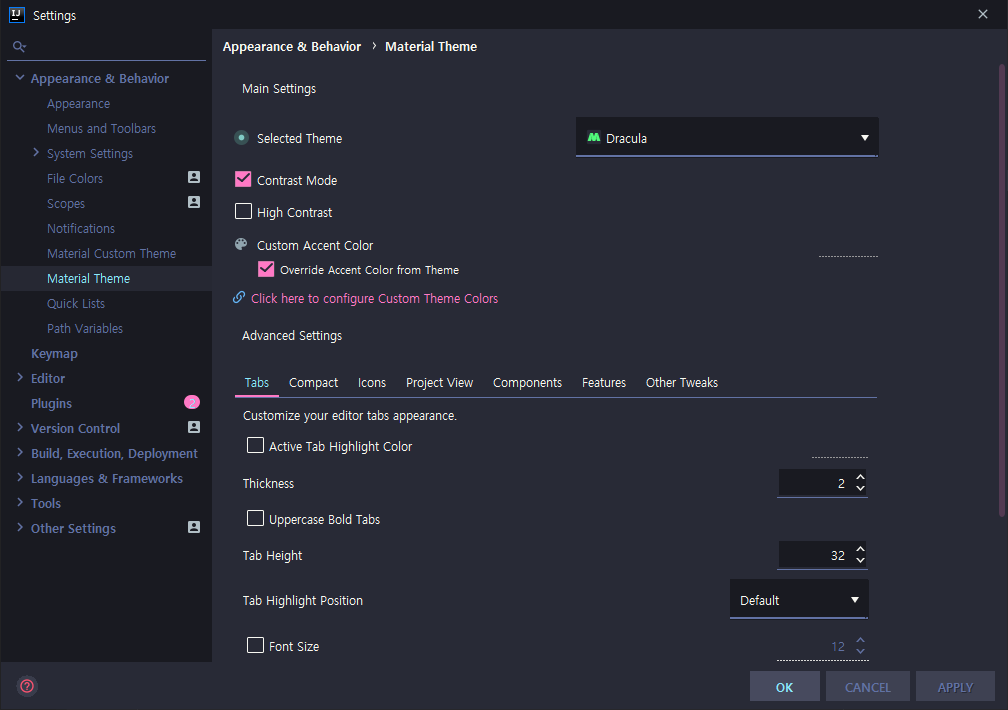Viewport: 1008px width, 710px height.
Task: Select Appearance in the settings tree
Action: (78, 104)
